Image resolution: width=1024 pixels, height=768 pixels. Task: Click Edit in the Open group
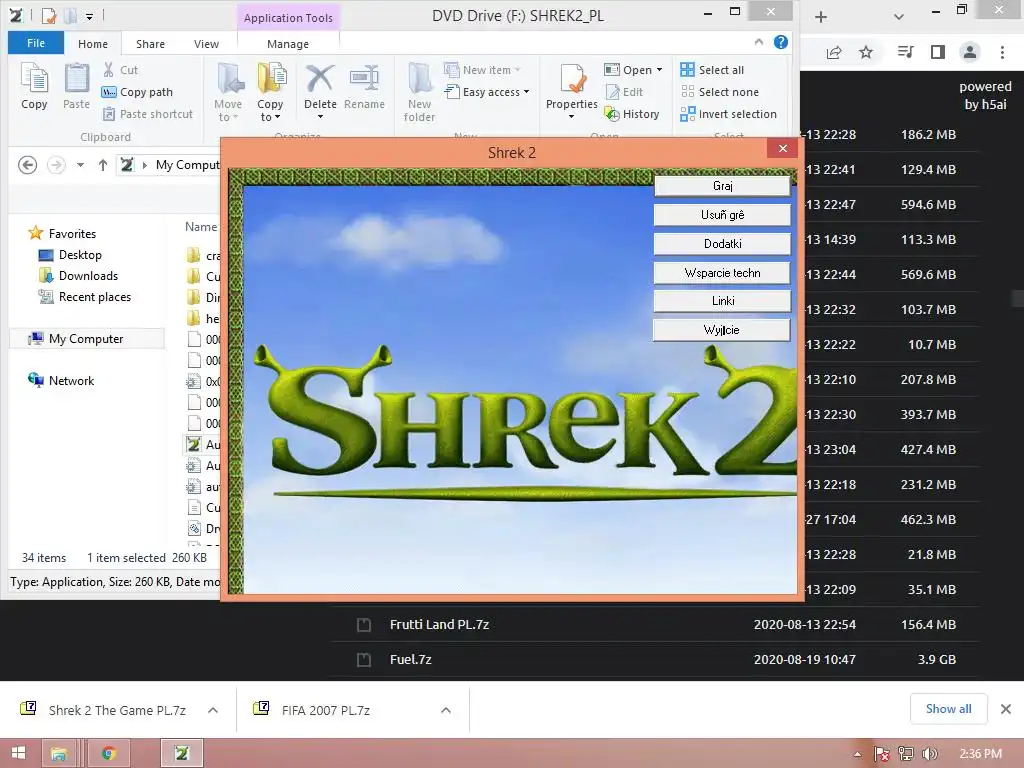coord(624,92)
